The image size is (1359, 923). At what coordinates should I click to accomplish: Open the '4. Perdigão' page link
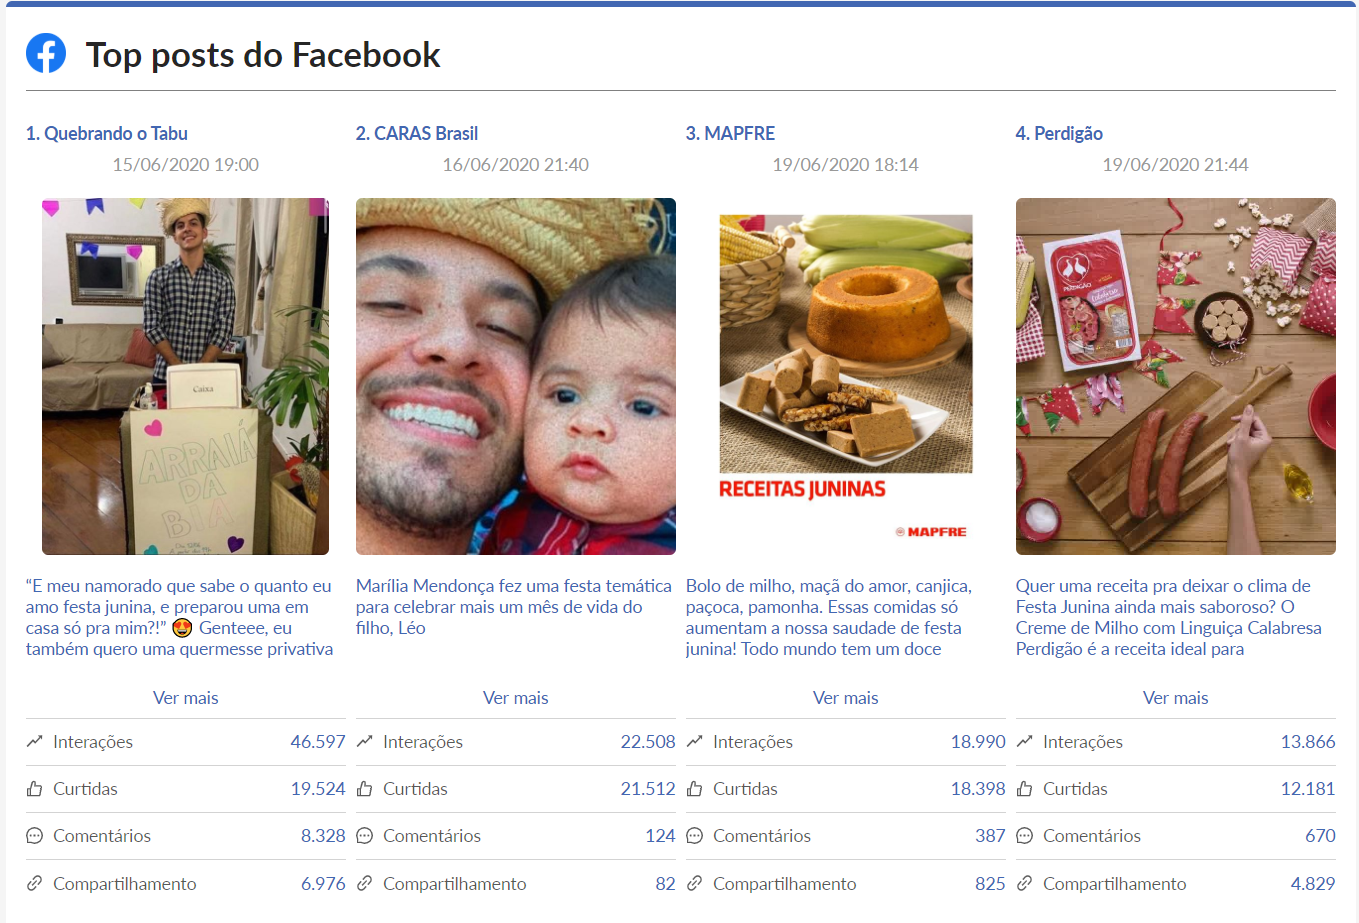pyautogui.click(x=1059, y=134)
